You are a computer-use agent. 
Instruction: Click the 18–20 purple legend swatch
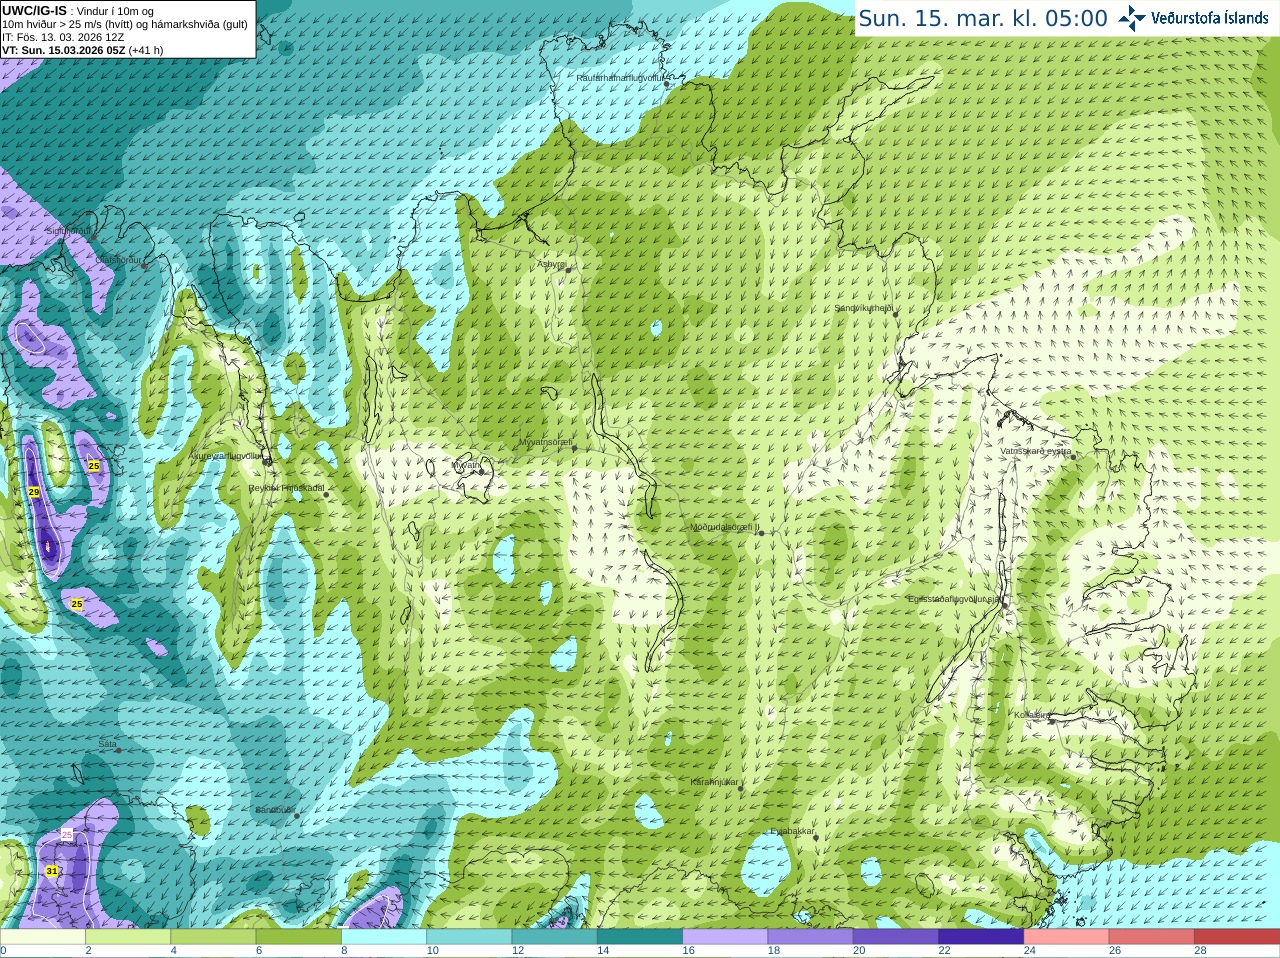click(810, 937)
